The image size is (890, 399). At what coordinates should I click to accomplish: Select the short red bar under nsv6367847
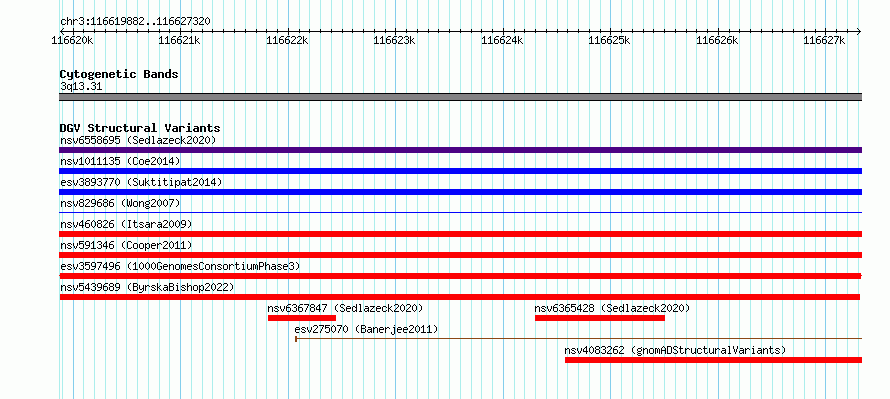pos(302,318)
